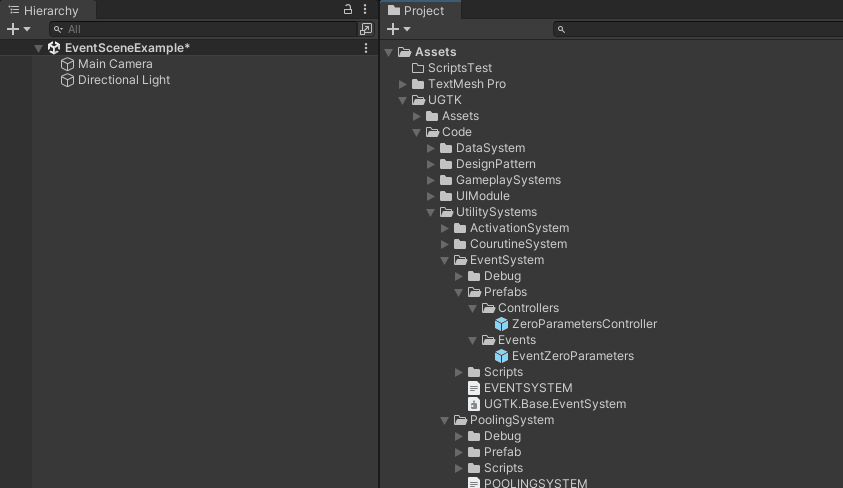The width and height of the screenshot is (843, 488).
Task: Click the CourutineSystem folder icon
Action: [x=460, y=244]
